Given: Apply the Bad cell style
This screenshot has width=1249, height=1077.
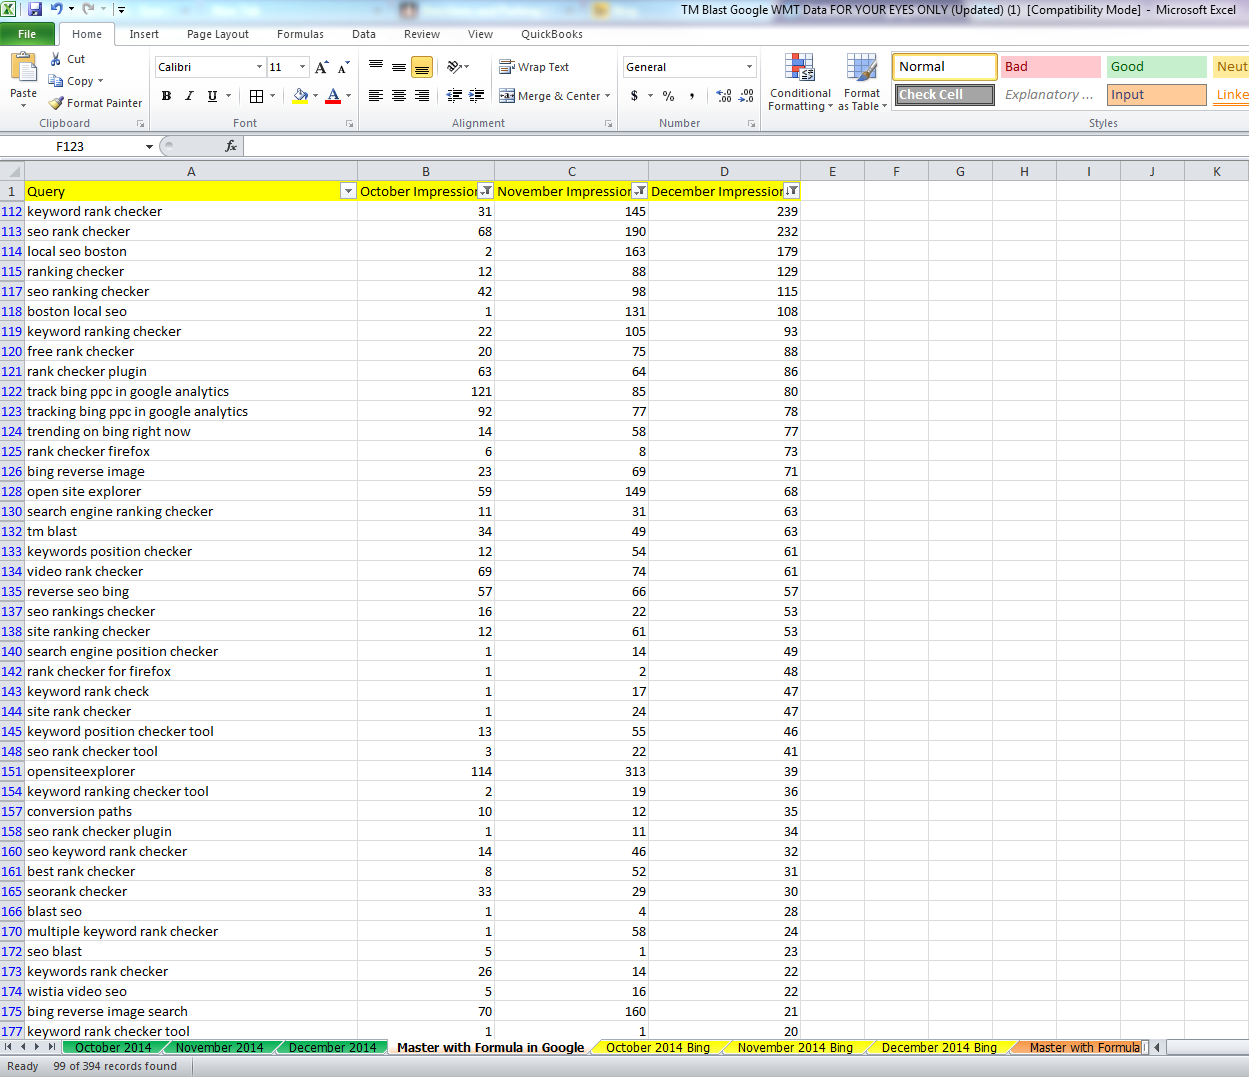Looking at the screenshot, I should click(1051, 67).
